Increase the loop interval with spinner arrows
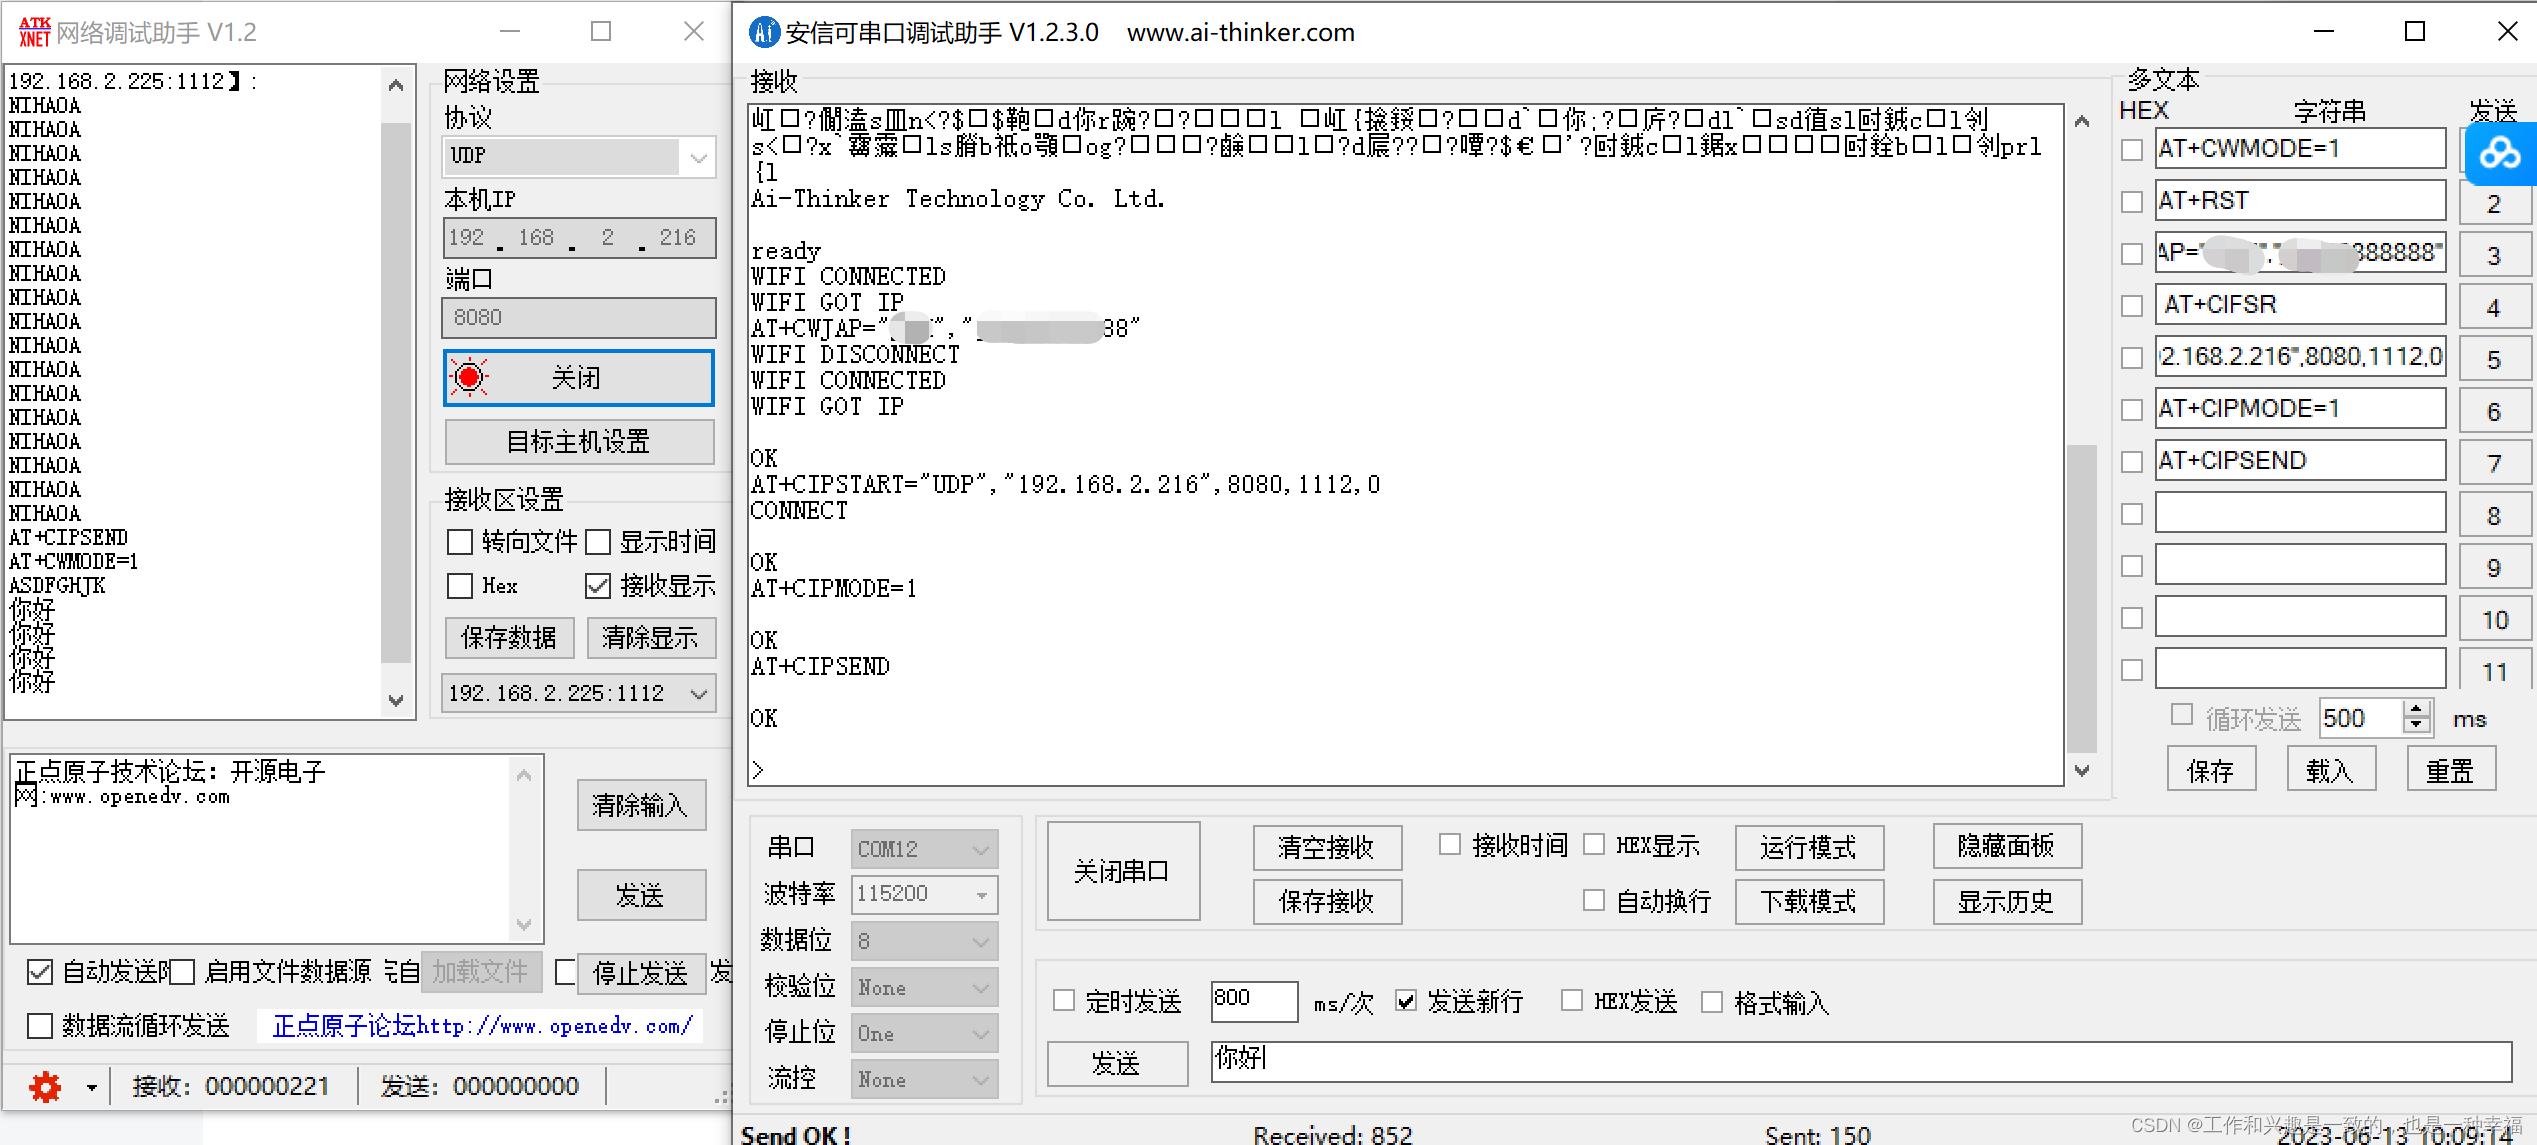 (2416, 709)
